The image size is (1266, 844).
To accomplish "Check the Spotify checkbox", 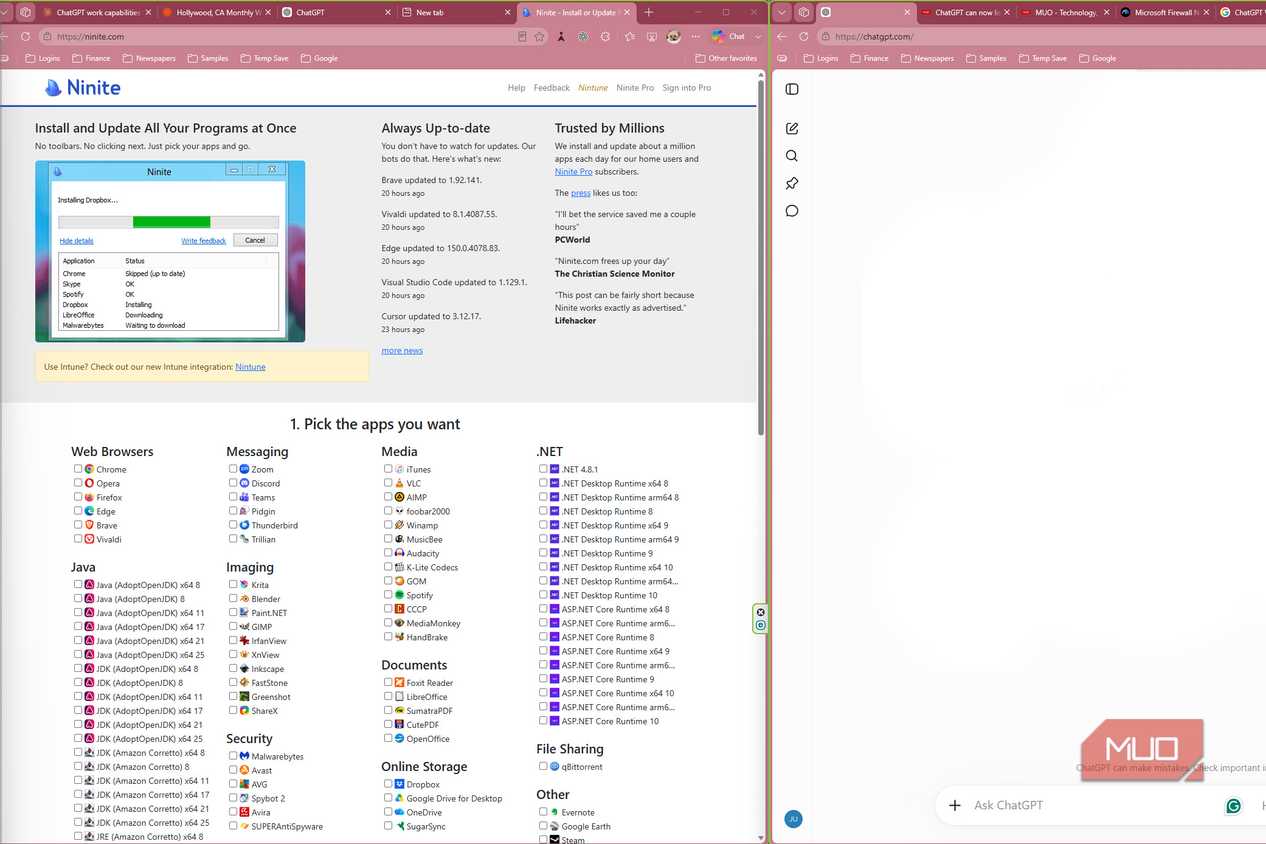I will (388, 595).
